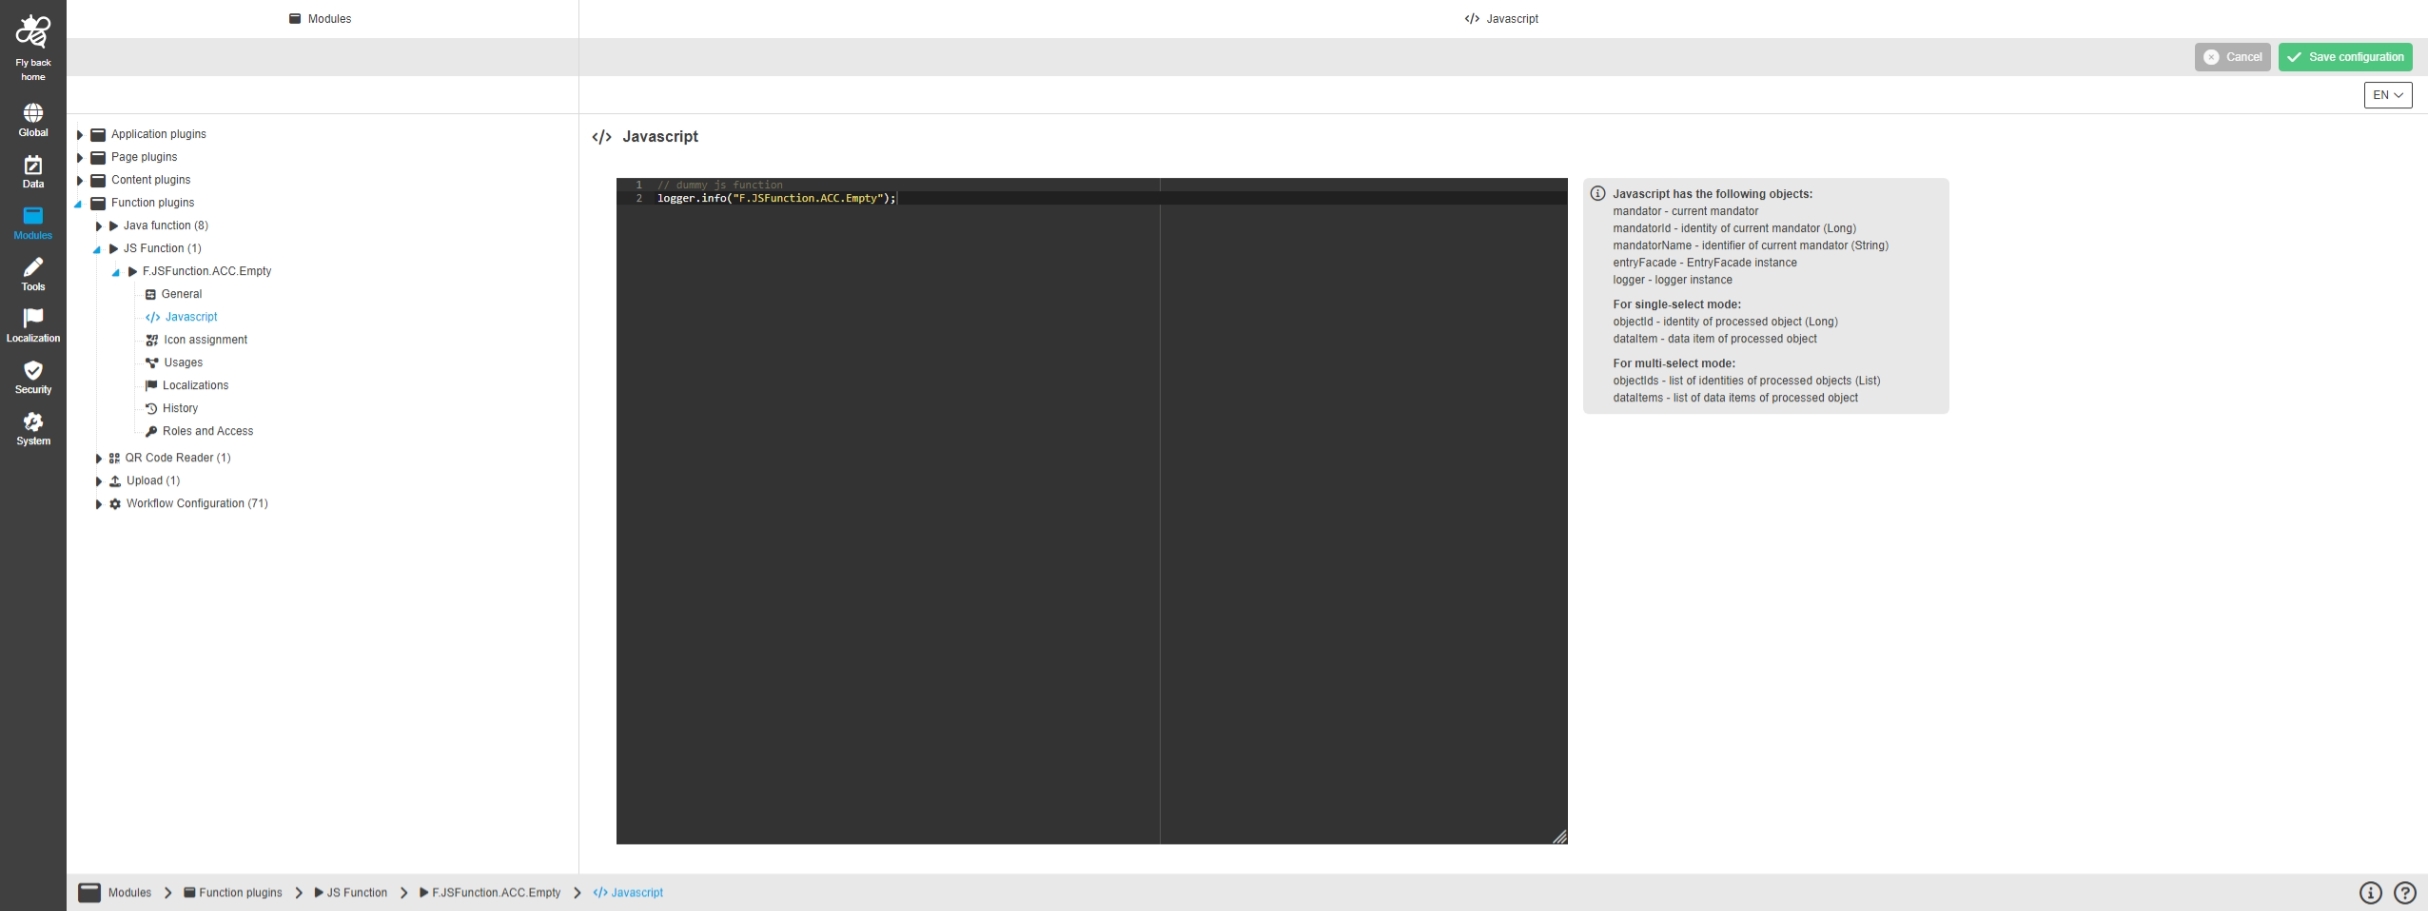Open the Security shield section
The width and height of the screenshot is (2428, 911).
coord(33,376)
